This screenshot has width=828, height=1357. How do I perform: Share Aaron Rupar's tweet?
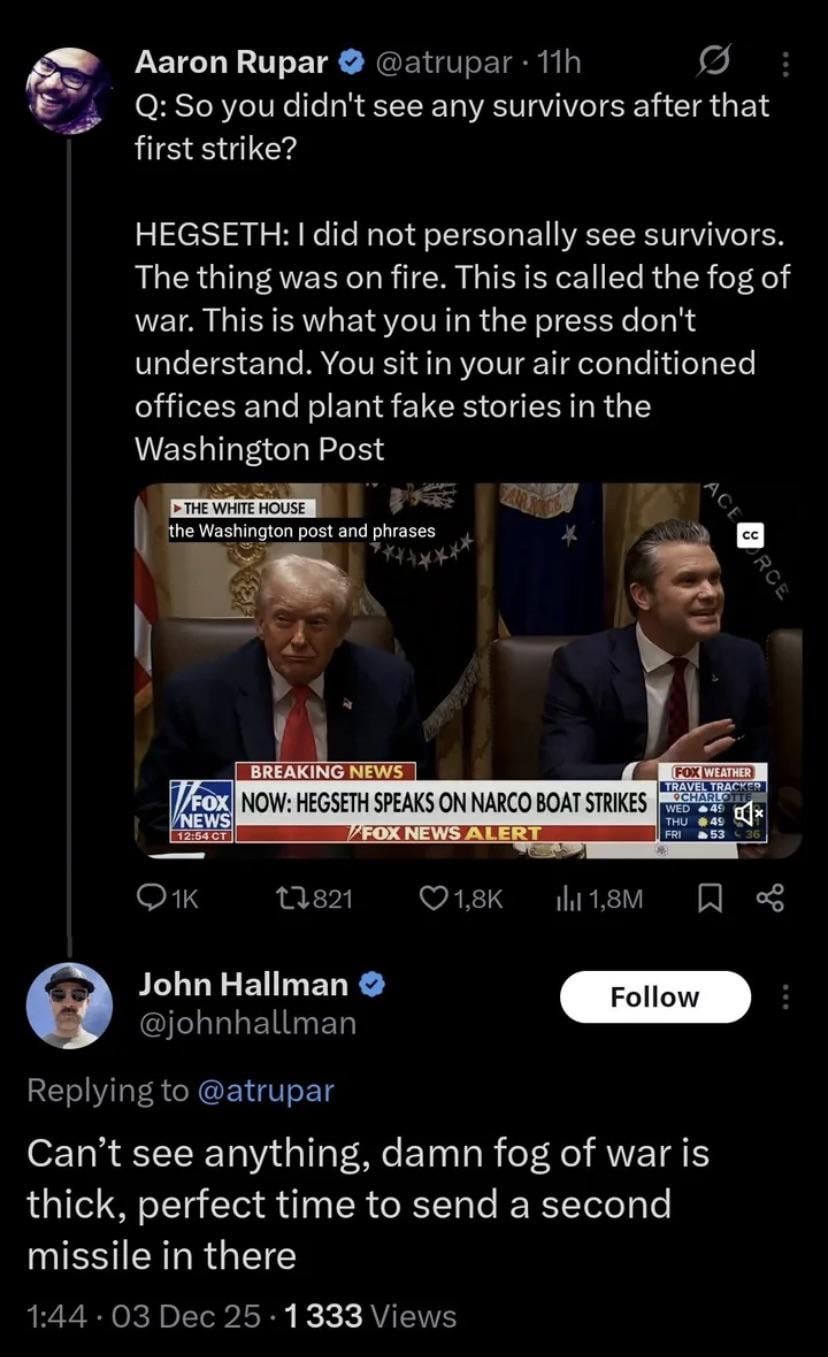coord(770,900)
